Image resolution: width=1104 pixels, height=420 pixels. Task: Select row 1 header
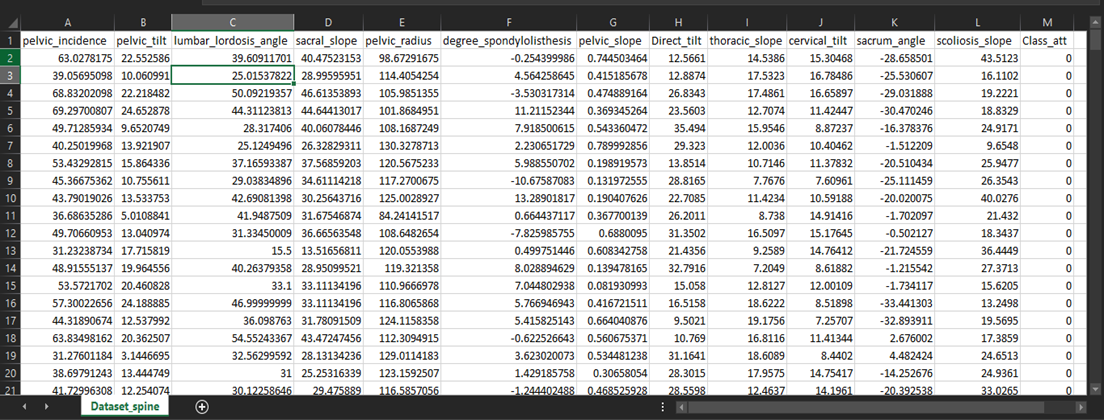pyautogui.click(x=10, y=41)
